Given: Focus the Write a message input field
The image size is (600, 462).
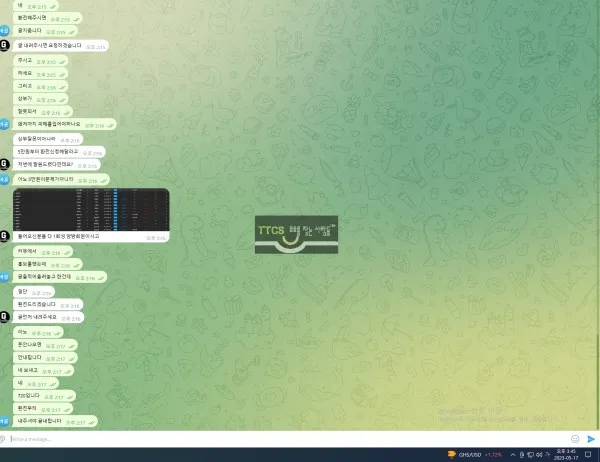Looking at the screenshot, I should point(287,439).
